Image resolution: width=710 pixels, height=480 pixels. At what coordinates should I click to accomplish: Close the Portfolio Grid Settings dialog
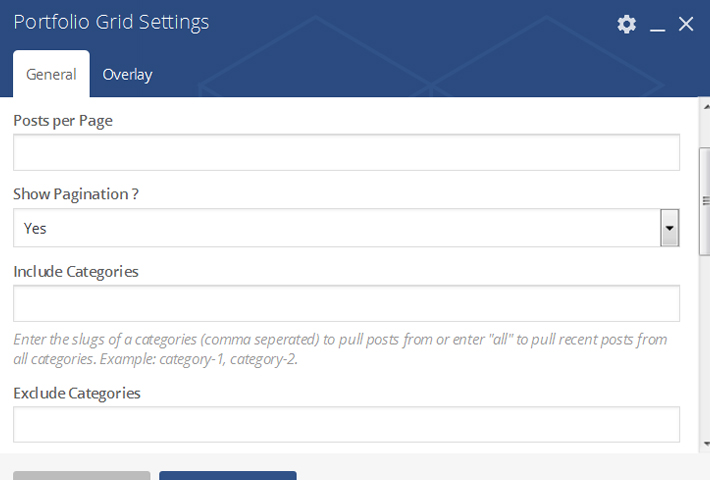pos(686,24)
